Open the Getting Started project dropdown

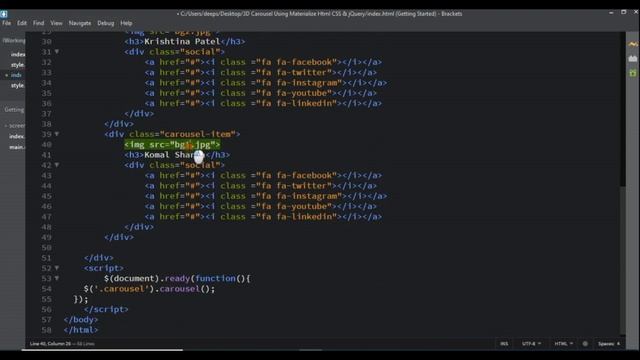[14, 109]
